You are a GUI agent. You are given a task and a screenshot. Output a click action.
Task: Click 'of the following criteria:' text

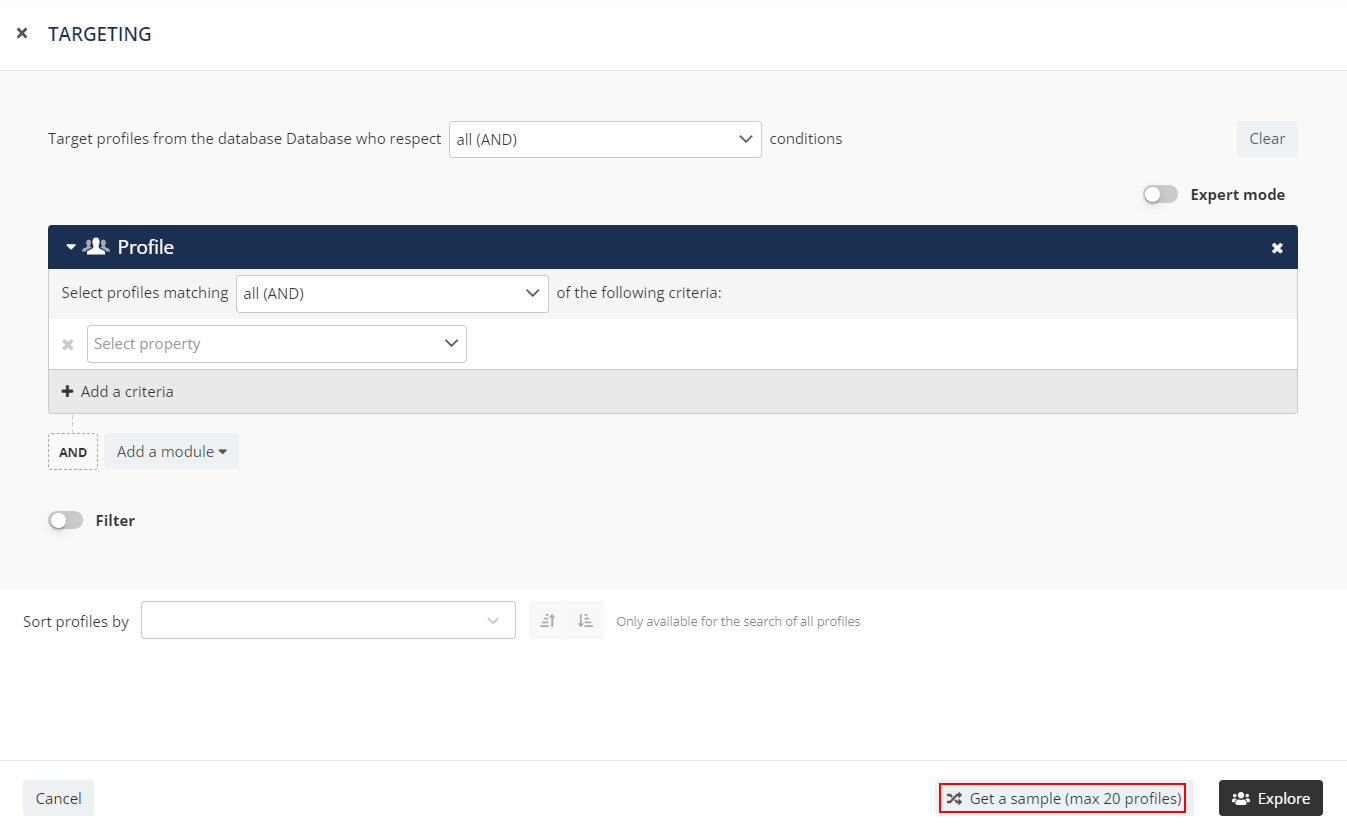point(639,293)
